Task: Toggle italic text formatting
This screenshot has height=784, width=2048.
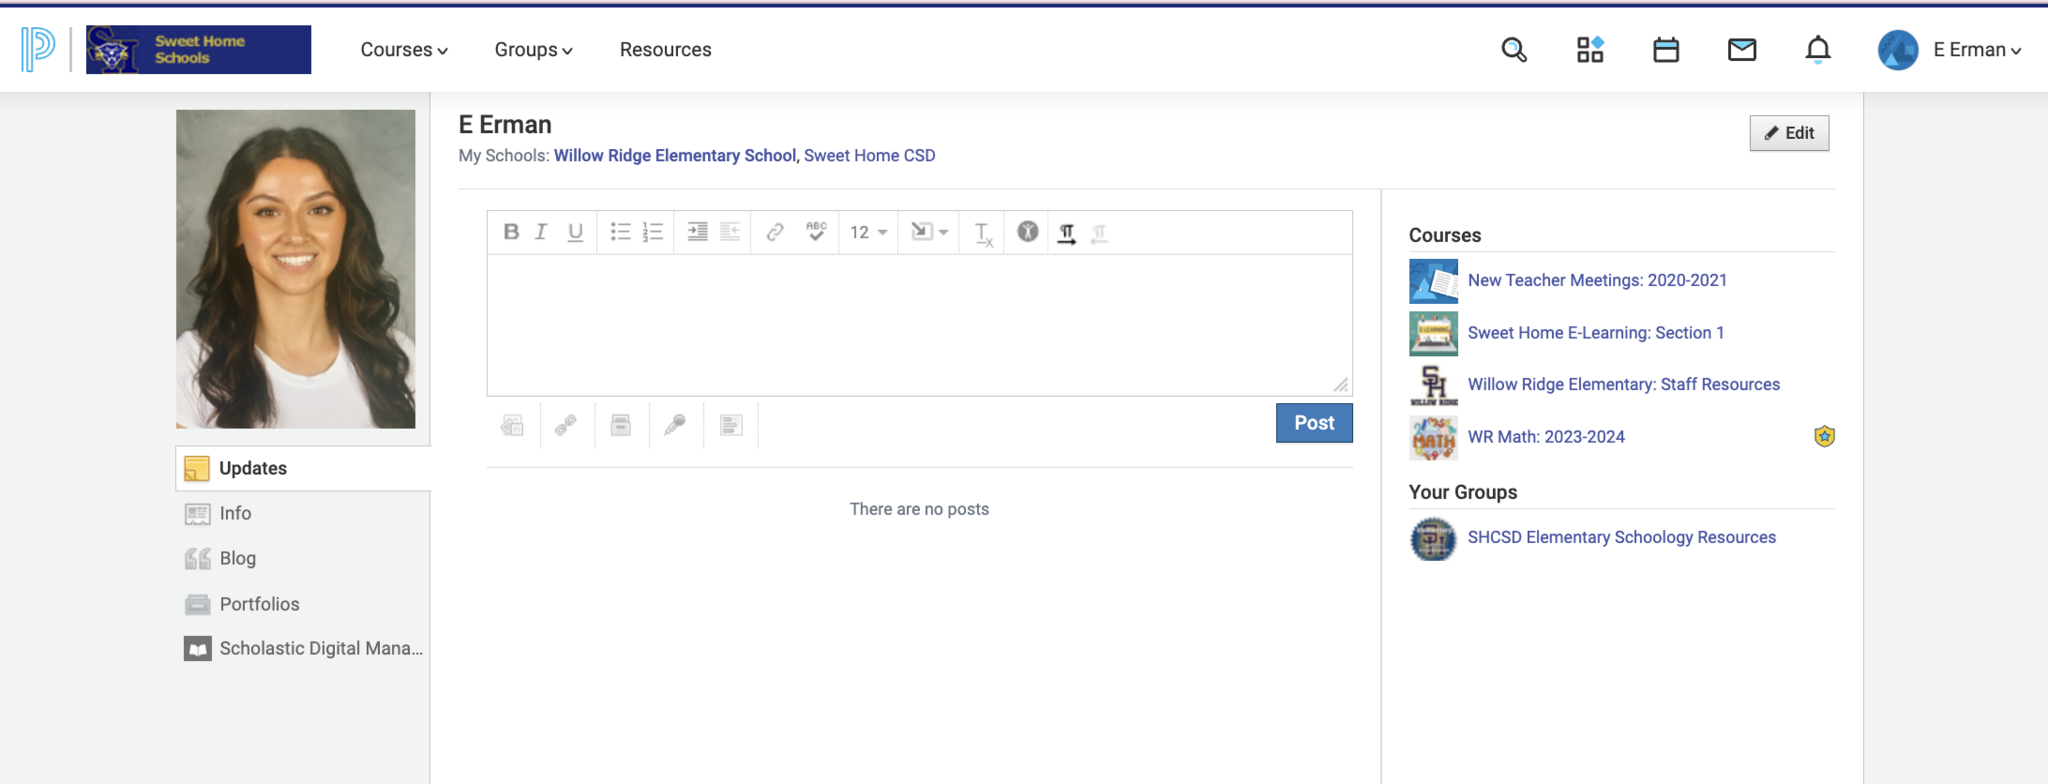Action: click(x=541, y=232)
